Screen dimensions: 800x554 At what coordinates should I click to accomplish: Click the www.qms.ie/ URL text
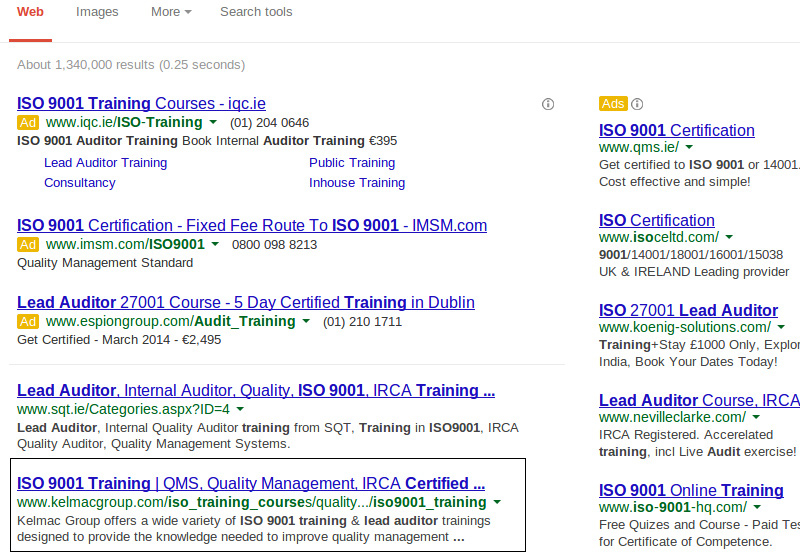pyautogui.click(x=639, y=147)
